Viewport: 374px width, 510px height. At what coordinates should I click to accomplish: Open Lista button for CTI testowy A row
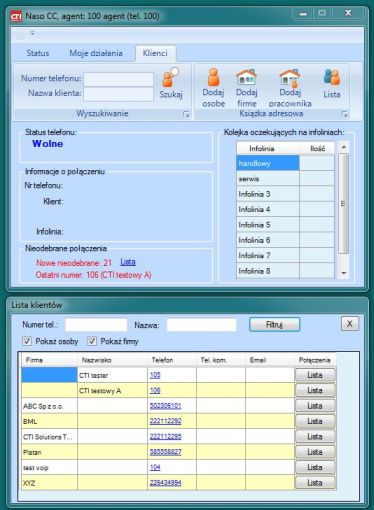pyautogui.click(x=315, y=390)
